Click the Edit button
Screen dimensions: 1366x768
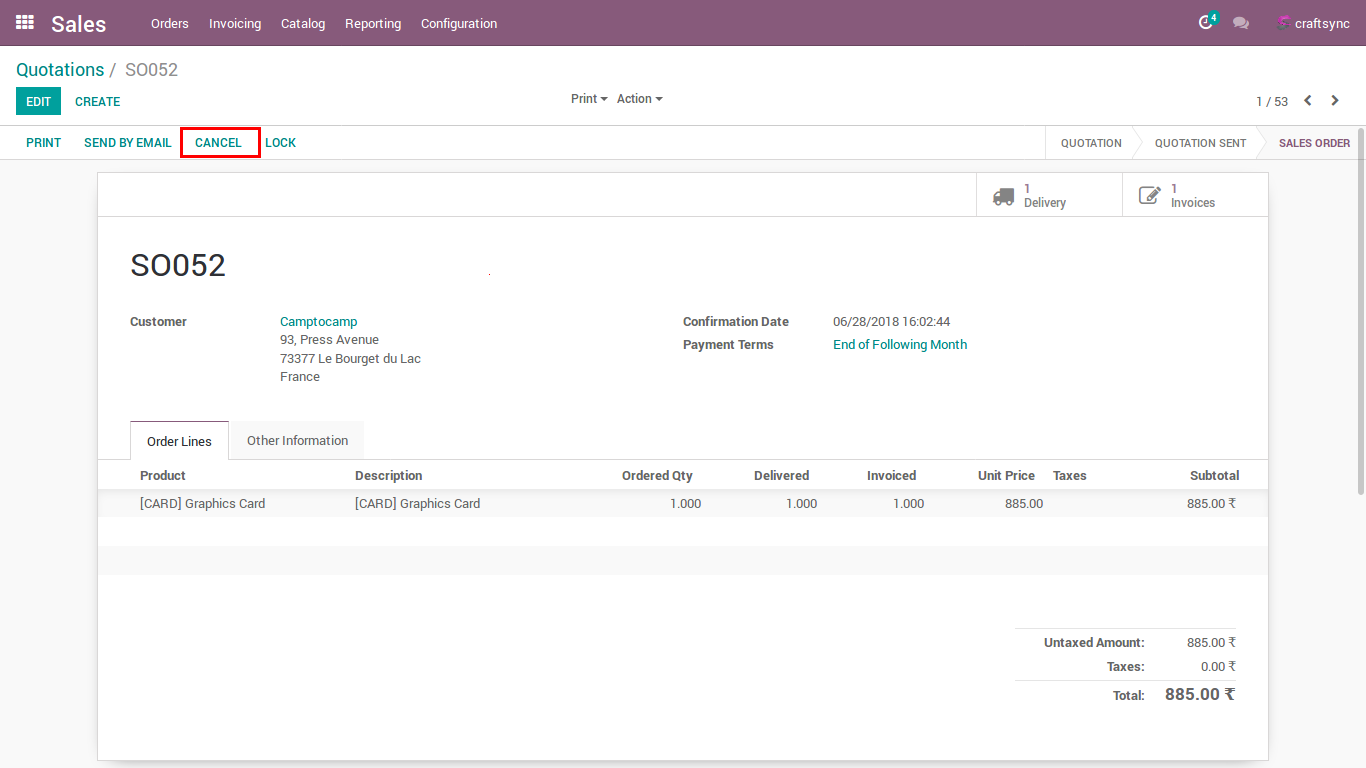pyautogui.click(x=38, y=101)
